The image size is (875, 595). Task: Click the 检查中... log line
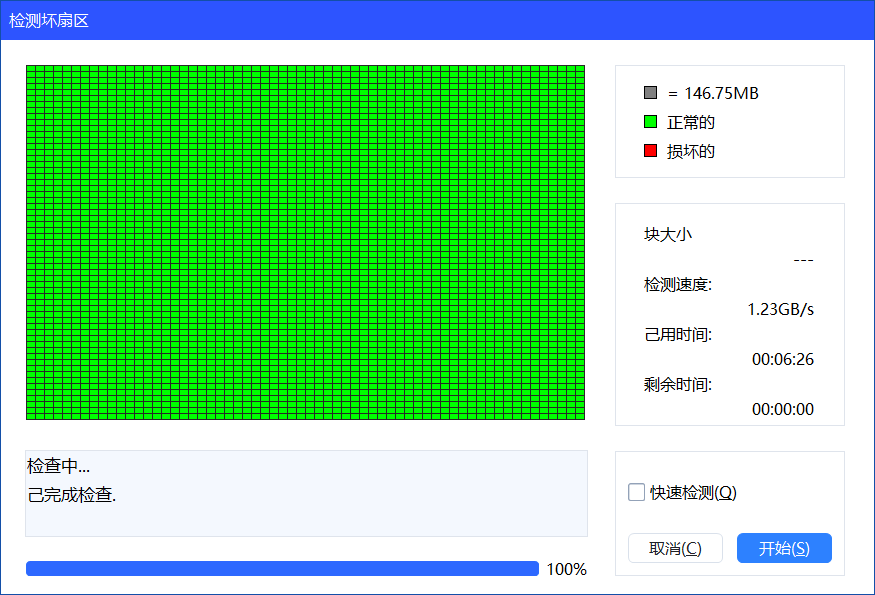point(59,466)
